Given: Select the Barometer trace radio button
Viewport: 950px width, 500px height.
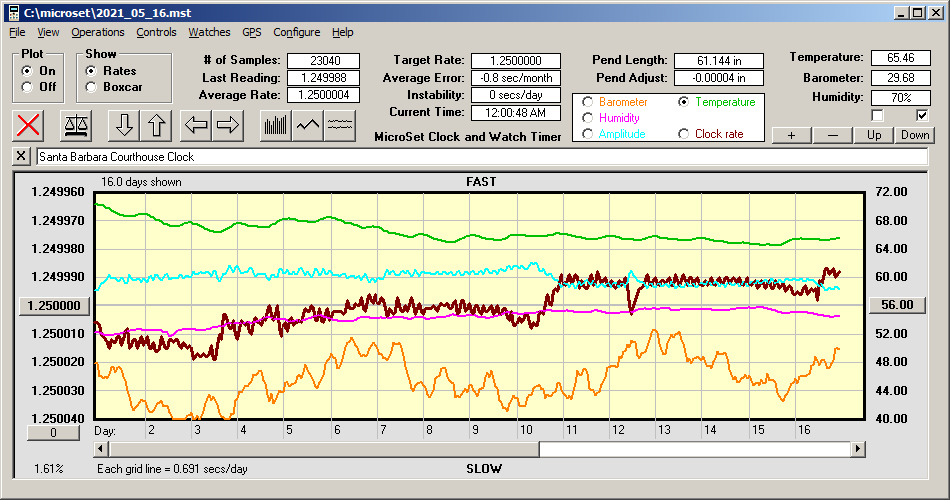Looking at the screenshot, I should [x=587, y=102].
